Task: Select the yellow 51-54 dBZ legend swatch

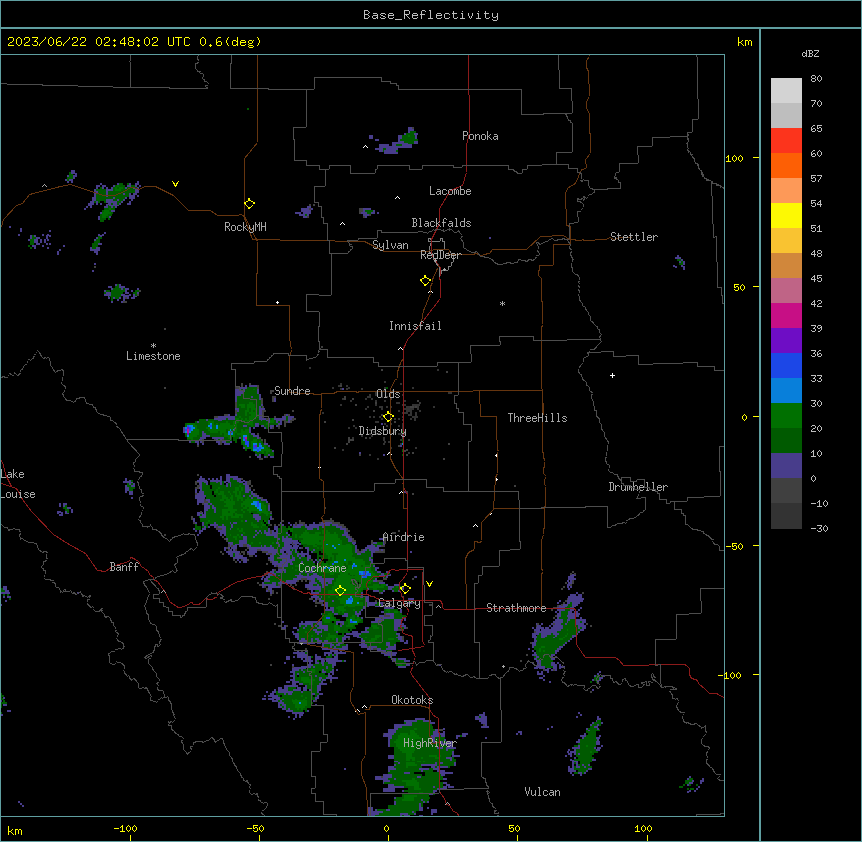Action: 786,215
